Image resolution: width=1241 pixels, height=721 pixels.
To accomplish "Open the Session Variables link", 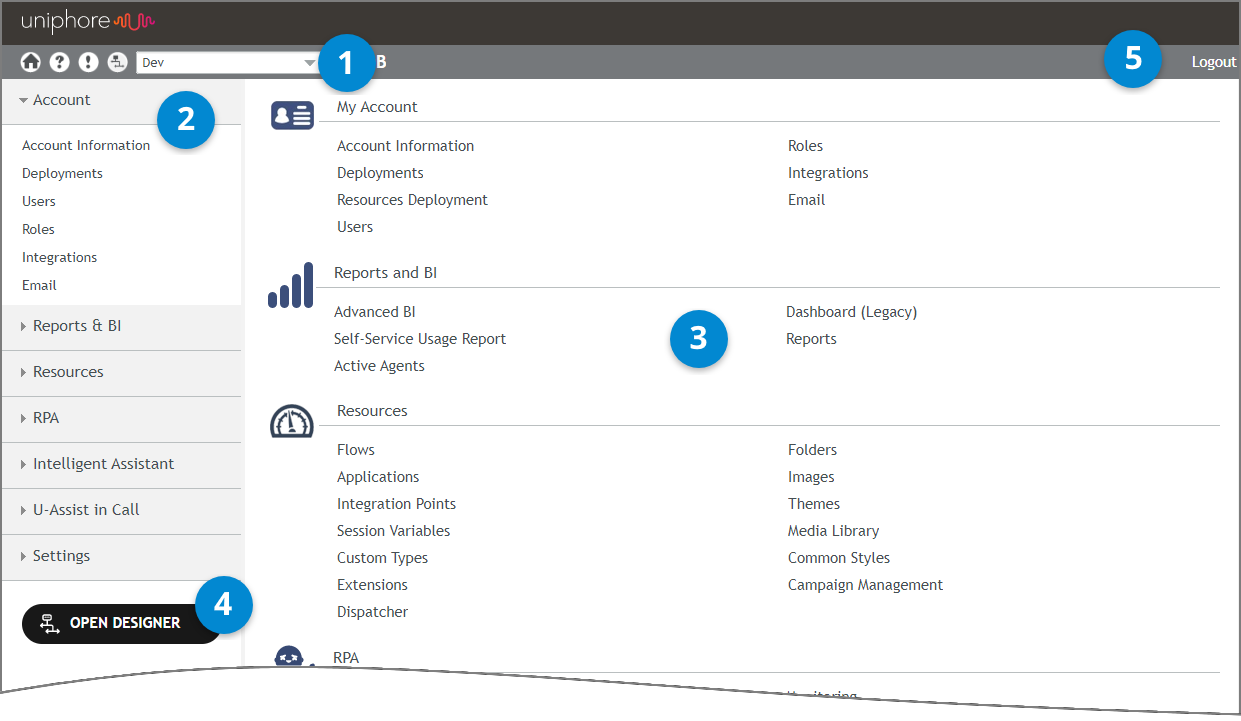I will [x=393, y=531].
